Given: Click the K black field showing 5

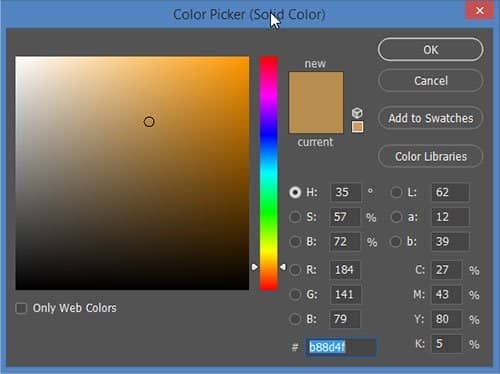Looking at the screenshot, I should pos(447,344).
